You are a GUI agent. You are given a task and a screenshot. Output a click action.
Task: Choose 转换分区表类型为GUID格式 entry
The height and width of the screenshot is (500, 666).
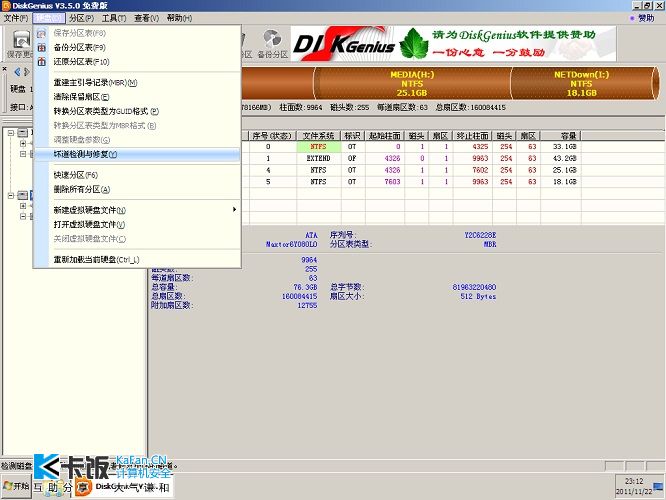coord(106,111)
